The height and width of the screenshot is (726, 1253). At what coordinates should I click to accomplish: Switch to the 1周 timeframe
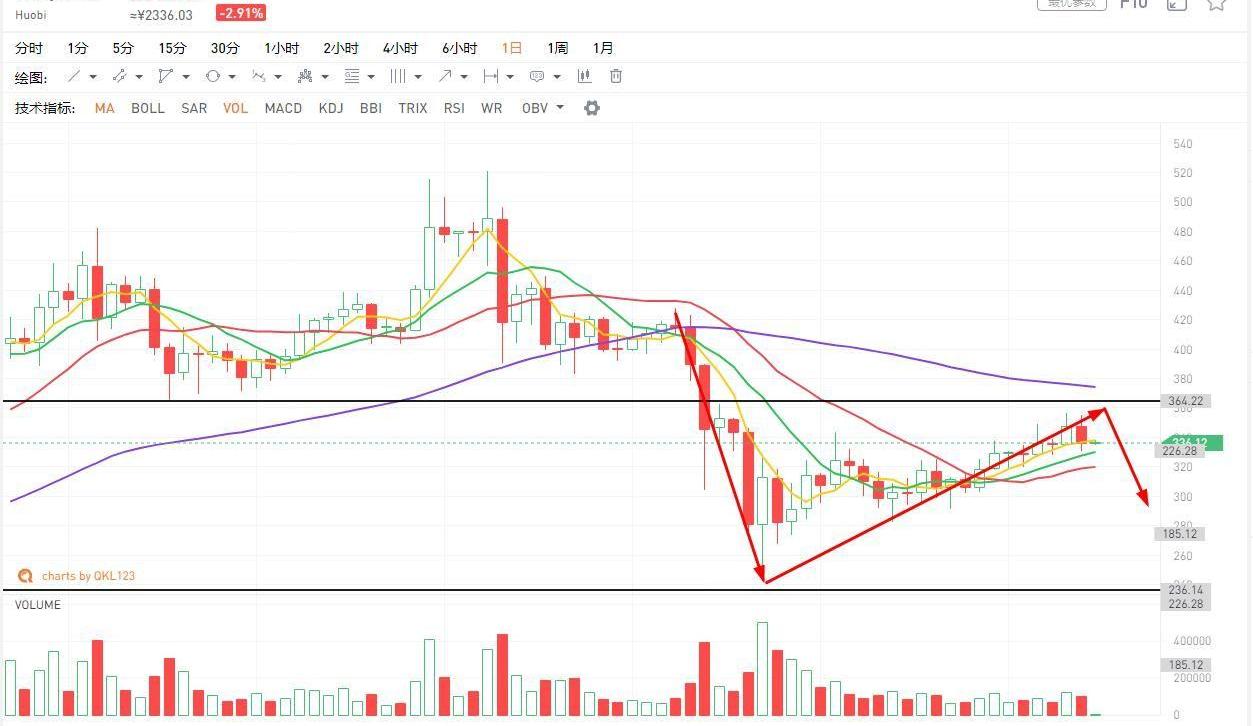[x=557, y=48]
